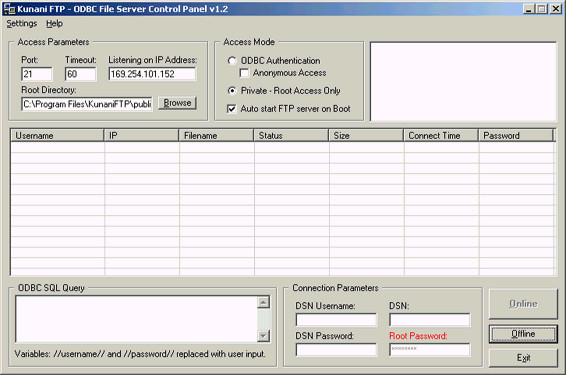The image size is (566, 375).
Task: Click the white log display box
Action: [463, 82]
